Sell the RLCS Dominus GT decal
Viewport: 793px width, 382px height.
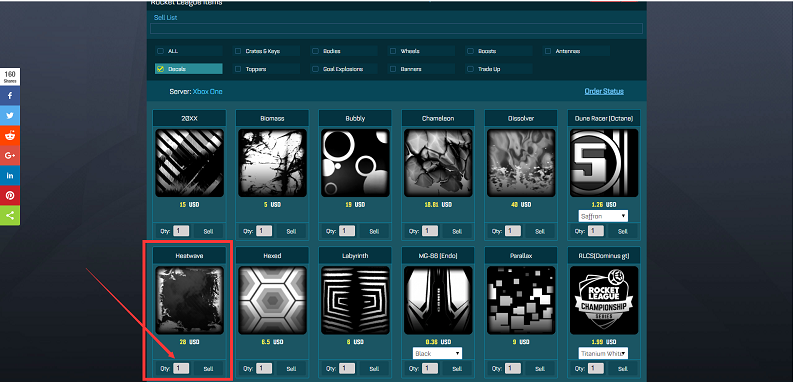pos(623,369)
